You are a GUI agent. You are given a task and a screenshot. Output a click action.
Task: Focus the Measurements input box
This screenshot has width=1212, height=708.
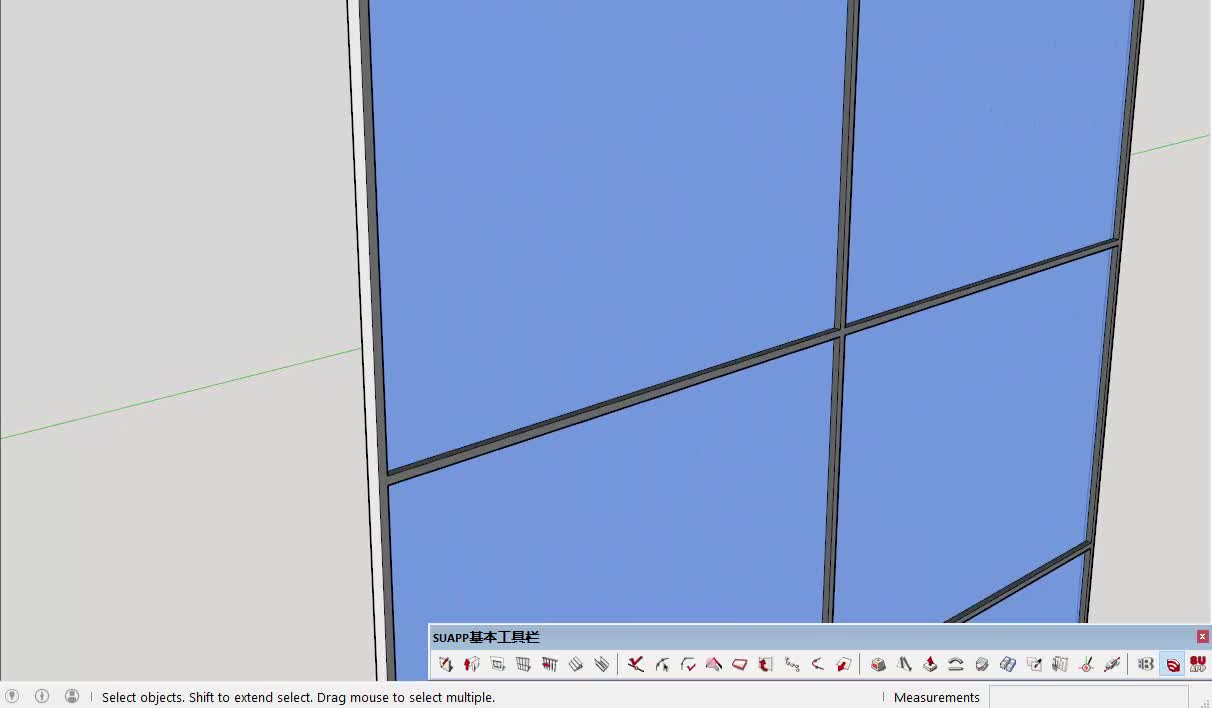pos(1088,697)
